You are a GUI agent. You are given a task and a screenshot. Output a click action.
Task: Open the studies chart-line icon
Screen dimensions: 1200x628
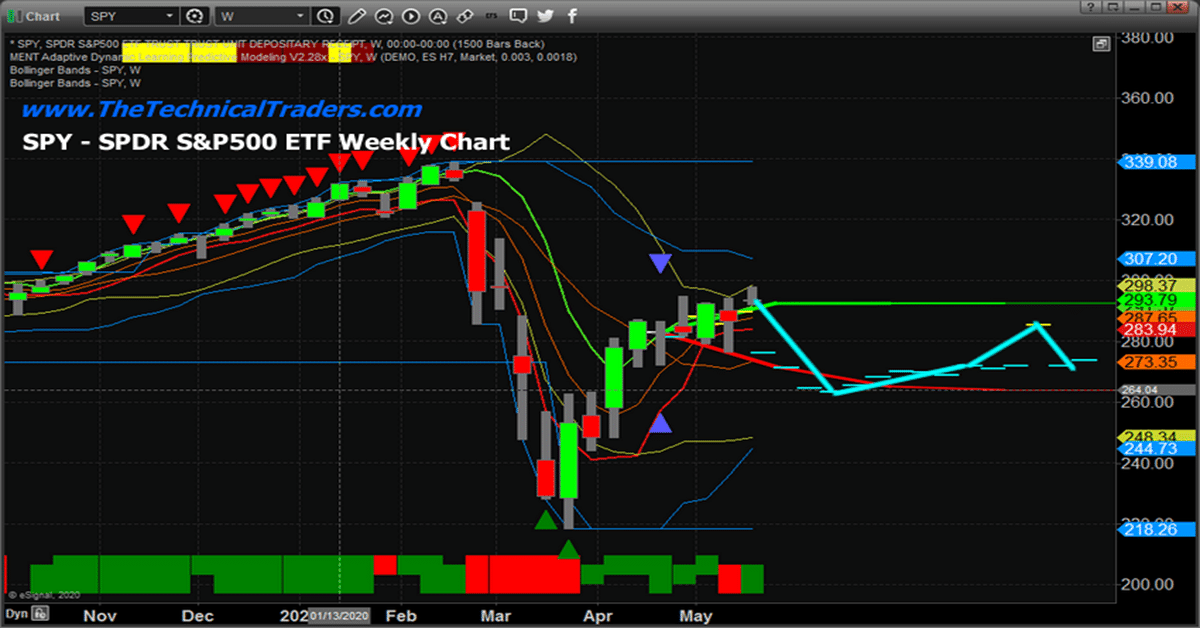click(x=384, y=16)
